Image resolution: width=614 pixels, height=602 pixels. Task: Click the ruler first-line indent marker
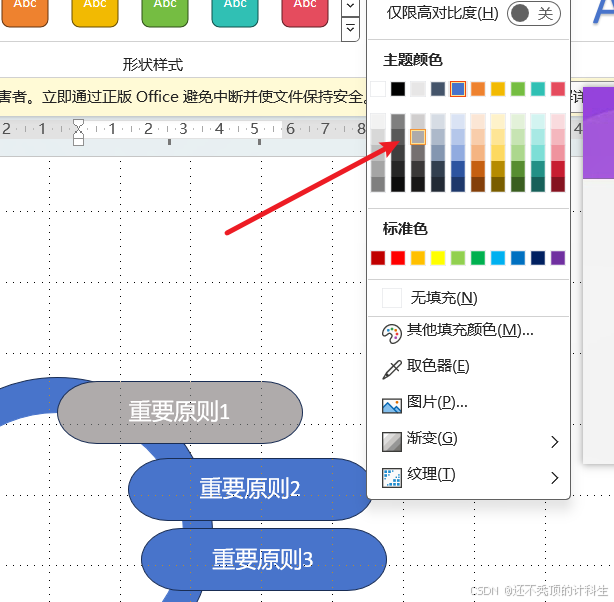pos(78,124)
